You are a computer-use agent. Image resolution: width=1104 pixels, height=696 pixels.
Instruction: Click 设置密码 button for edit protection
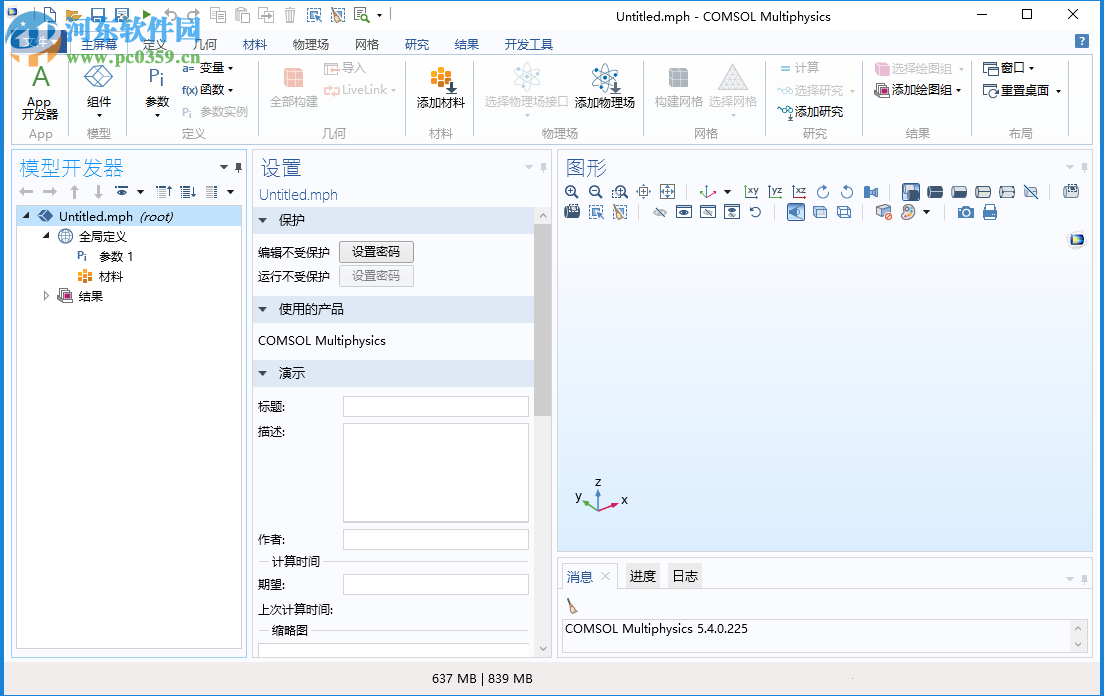376,251
